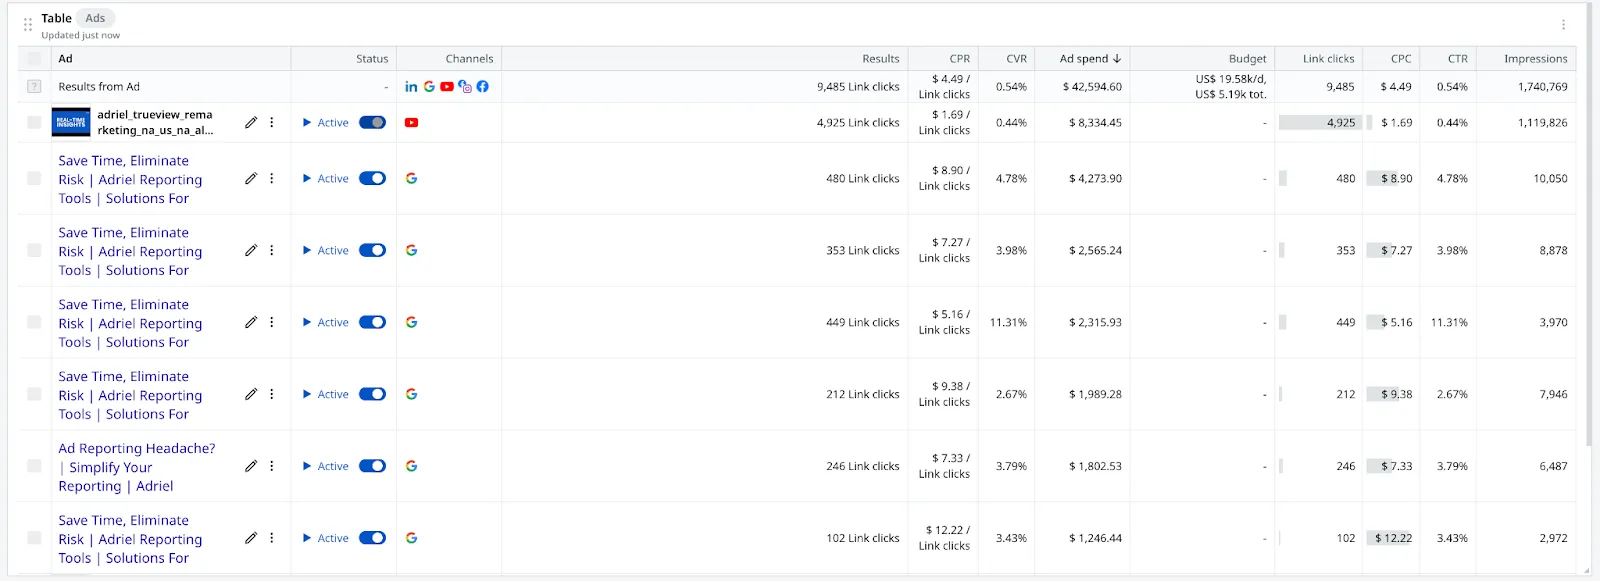This screenshot has height=581, width=1600.
Task: Click the 4,925 Link clicks progress bar cell
Action: pyautogui.click(x=1320, y=123)
